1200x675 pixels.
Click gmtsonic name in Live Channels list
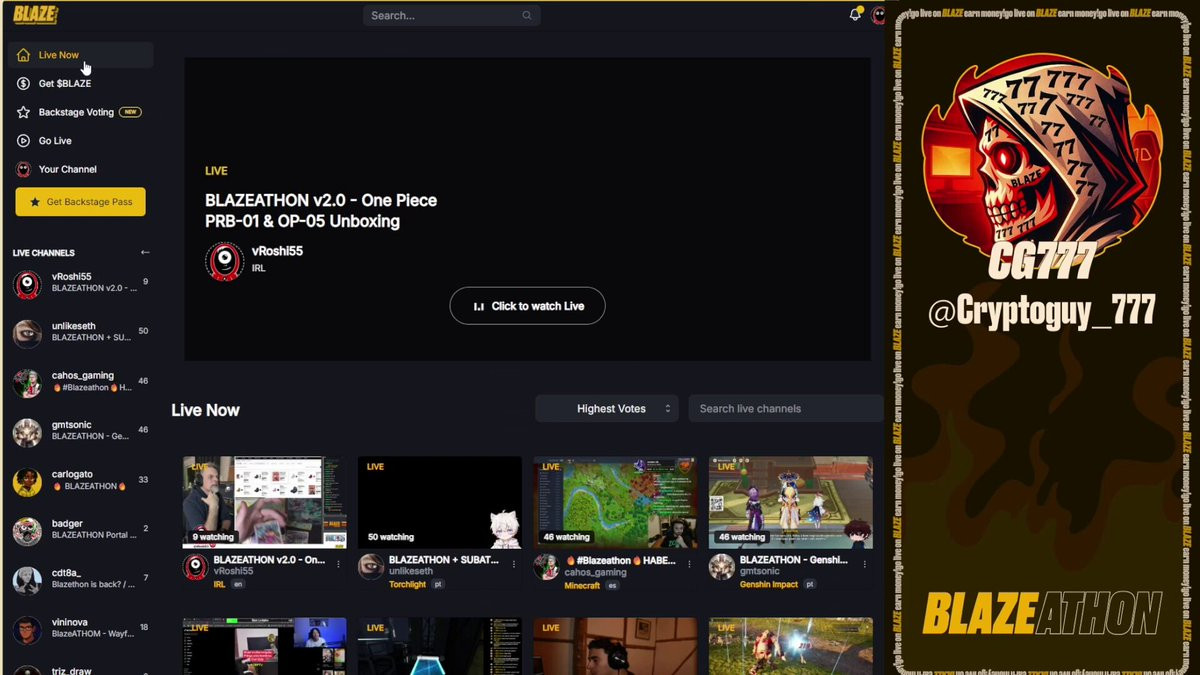pyautogui.click(x=72, y=425)
